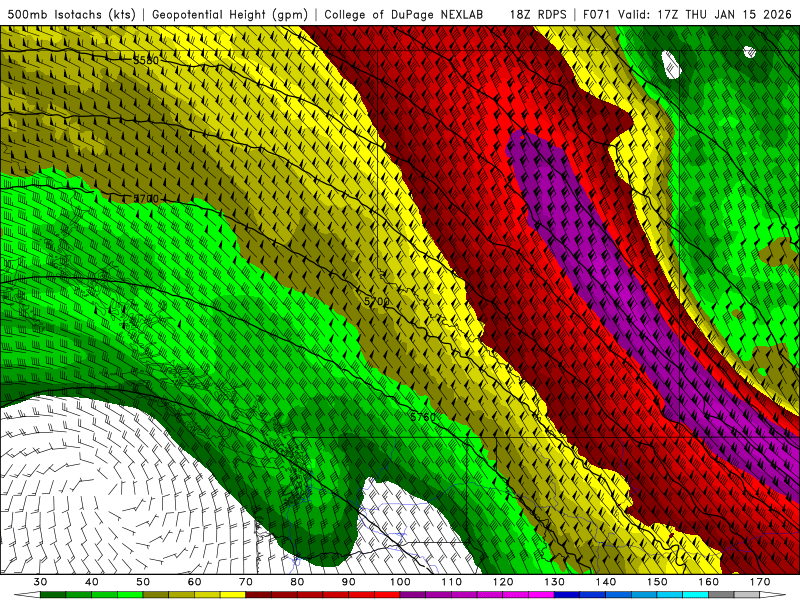Click the 80 value on the color scale
The width and height of the screenshot is (800, 600).
tap(297, 582)
